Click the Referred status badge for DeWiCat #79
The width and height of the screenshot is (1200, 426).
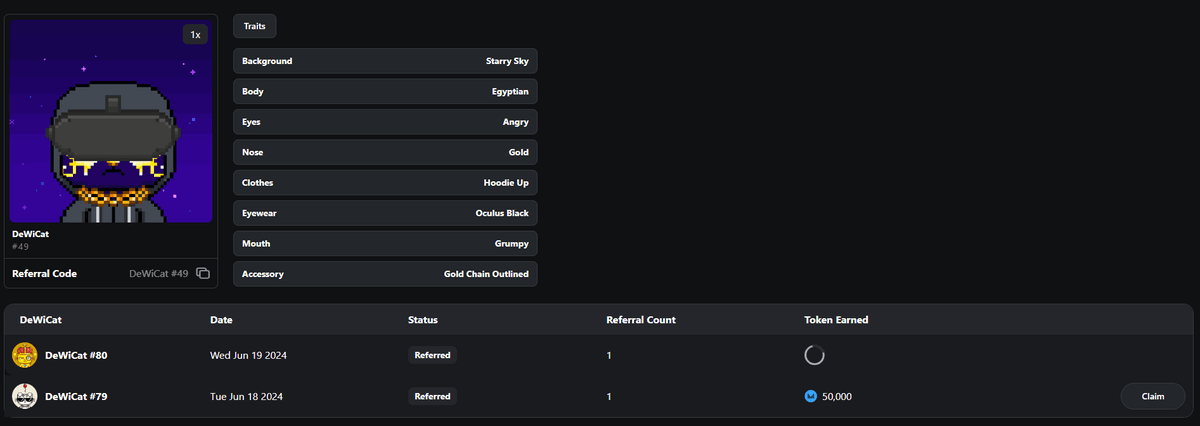[432, 397]
